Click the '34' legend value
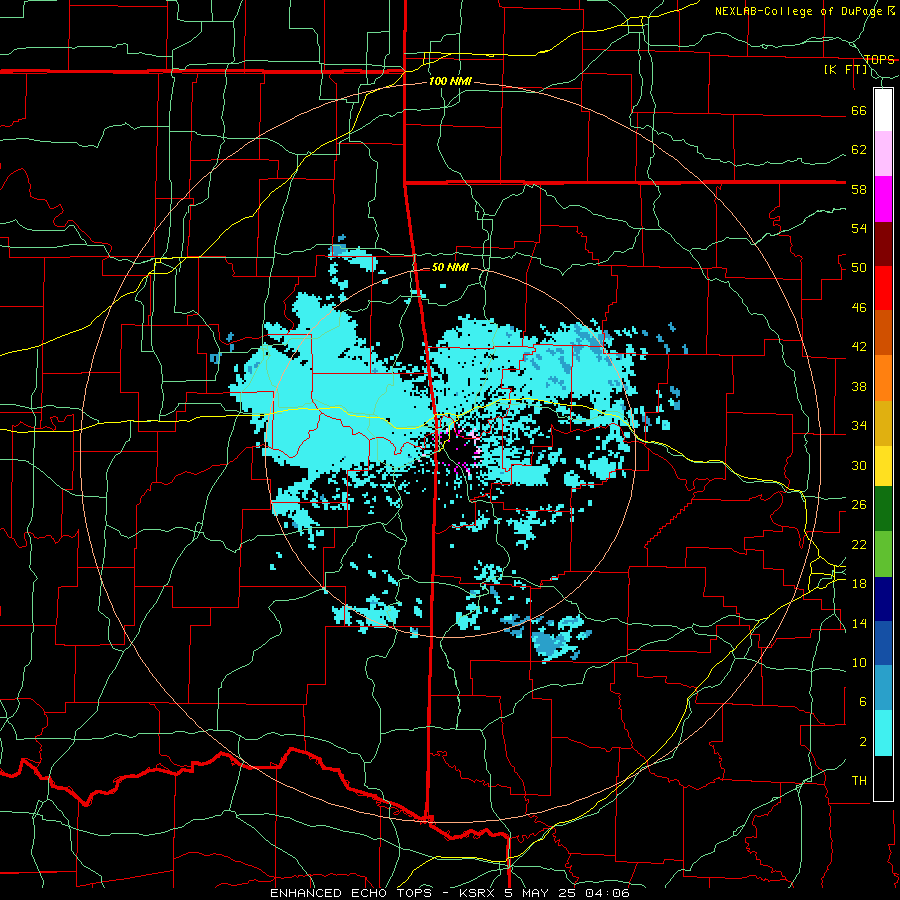This screenshot has height=900, width=900. point(859,426)
